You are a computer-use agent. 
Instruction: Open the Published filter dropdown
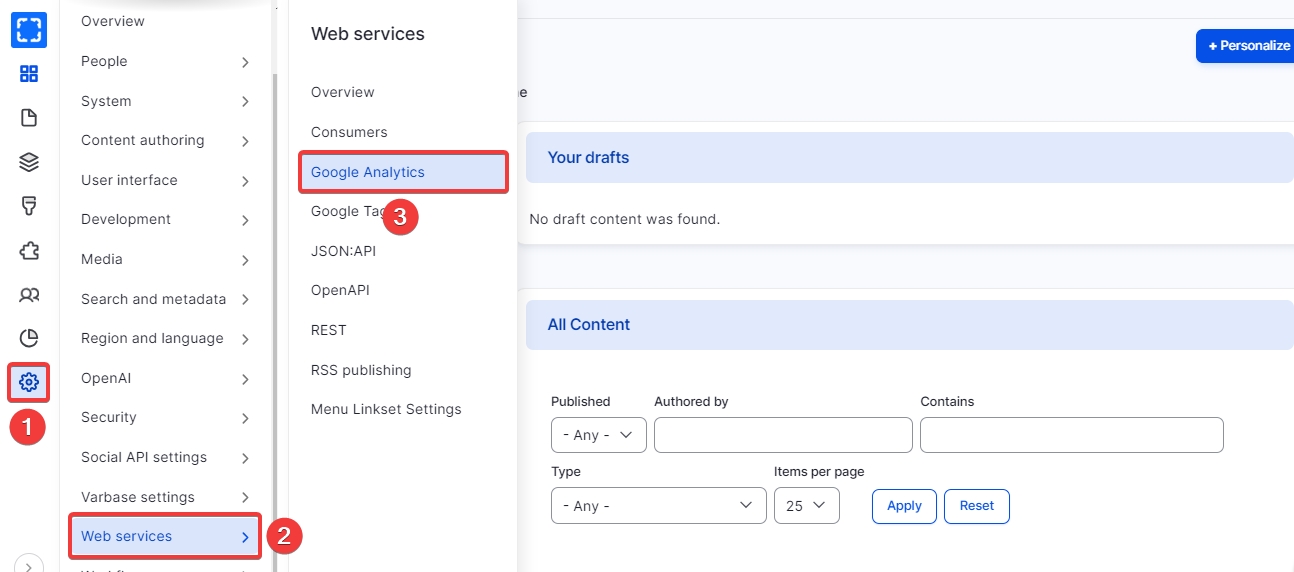pyautogui.click(x=598, y=435)
